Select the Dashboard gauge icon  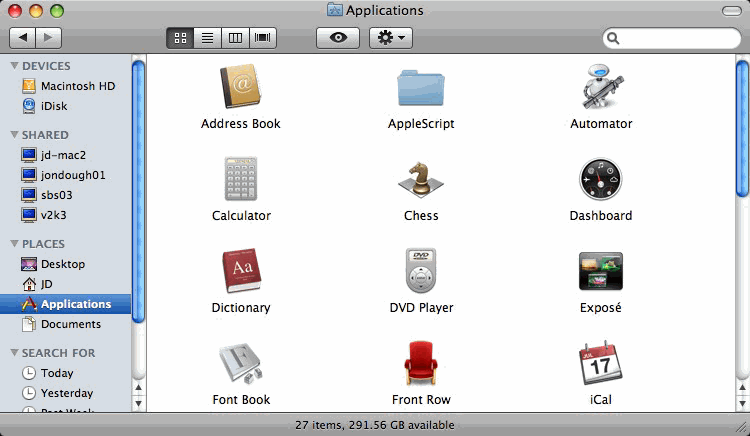[x=601, y=179]
